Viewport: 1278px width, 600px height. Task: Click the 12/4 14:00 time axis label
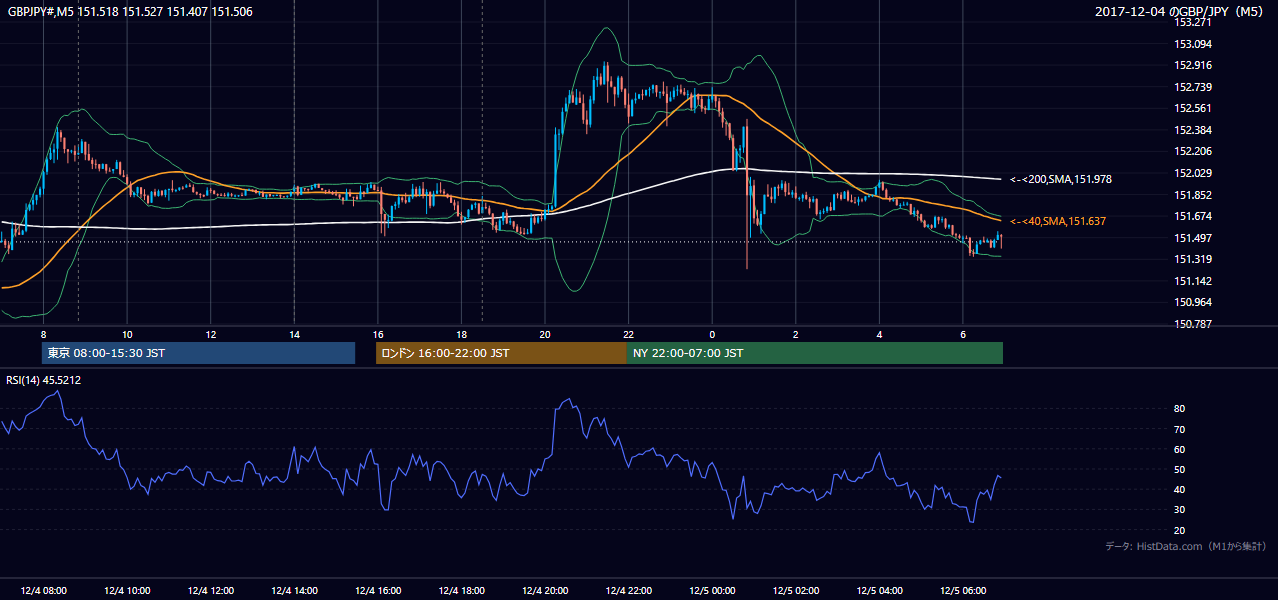(294, 591)
